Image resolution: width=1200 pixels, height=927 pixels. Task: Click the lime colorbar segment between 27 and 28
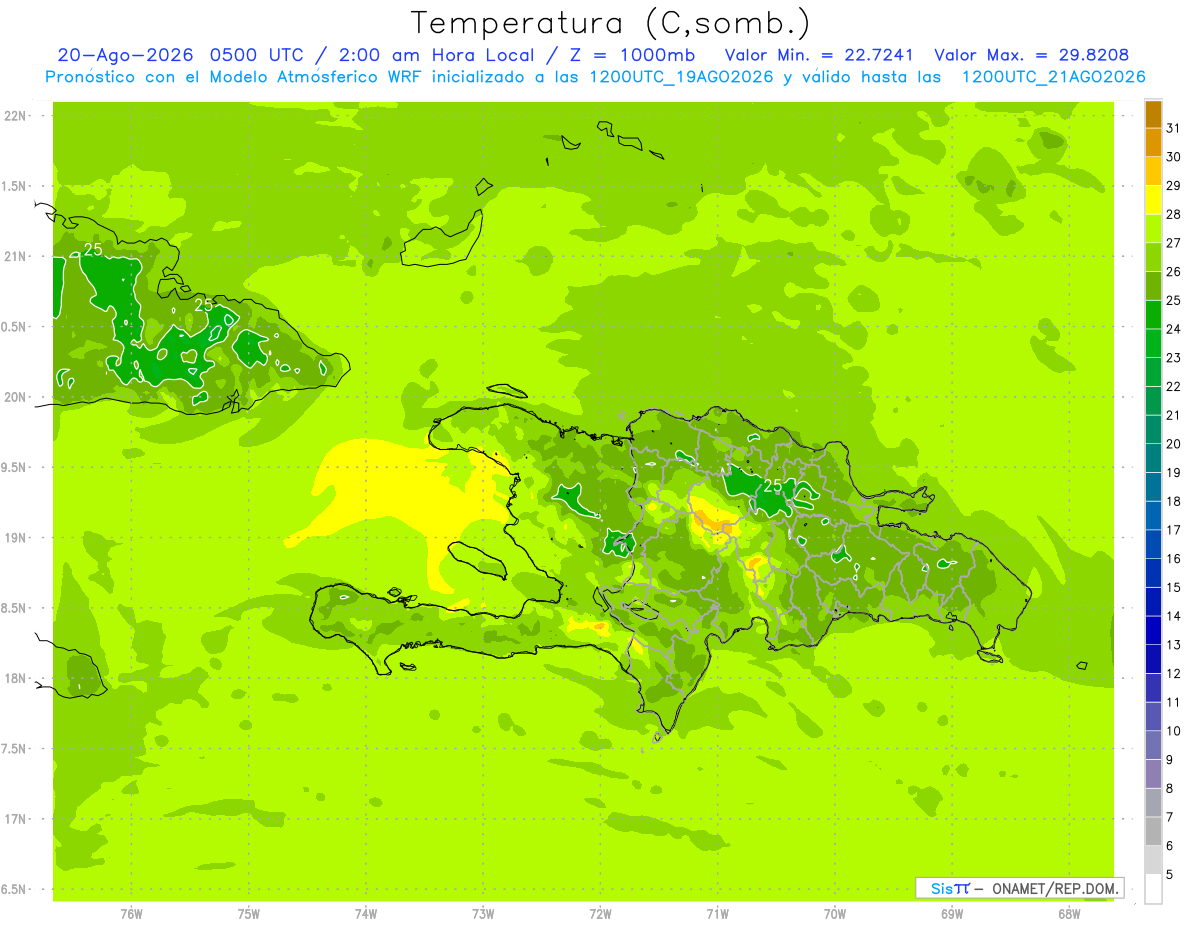click(1153, 228)
